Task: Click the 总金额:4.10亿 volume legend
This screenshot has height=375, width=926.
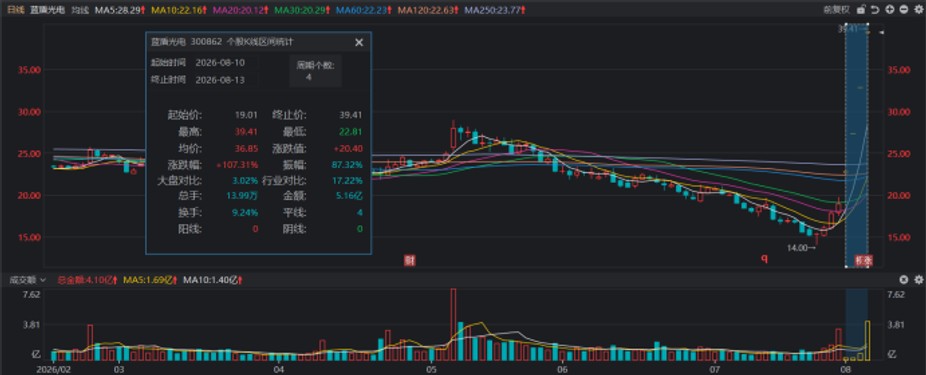Action: coord(87,280)
